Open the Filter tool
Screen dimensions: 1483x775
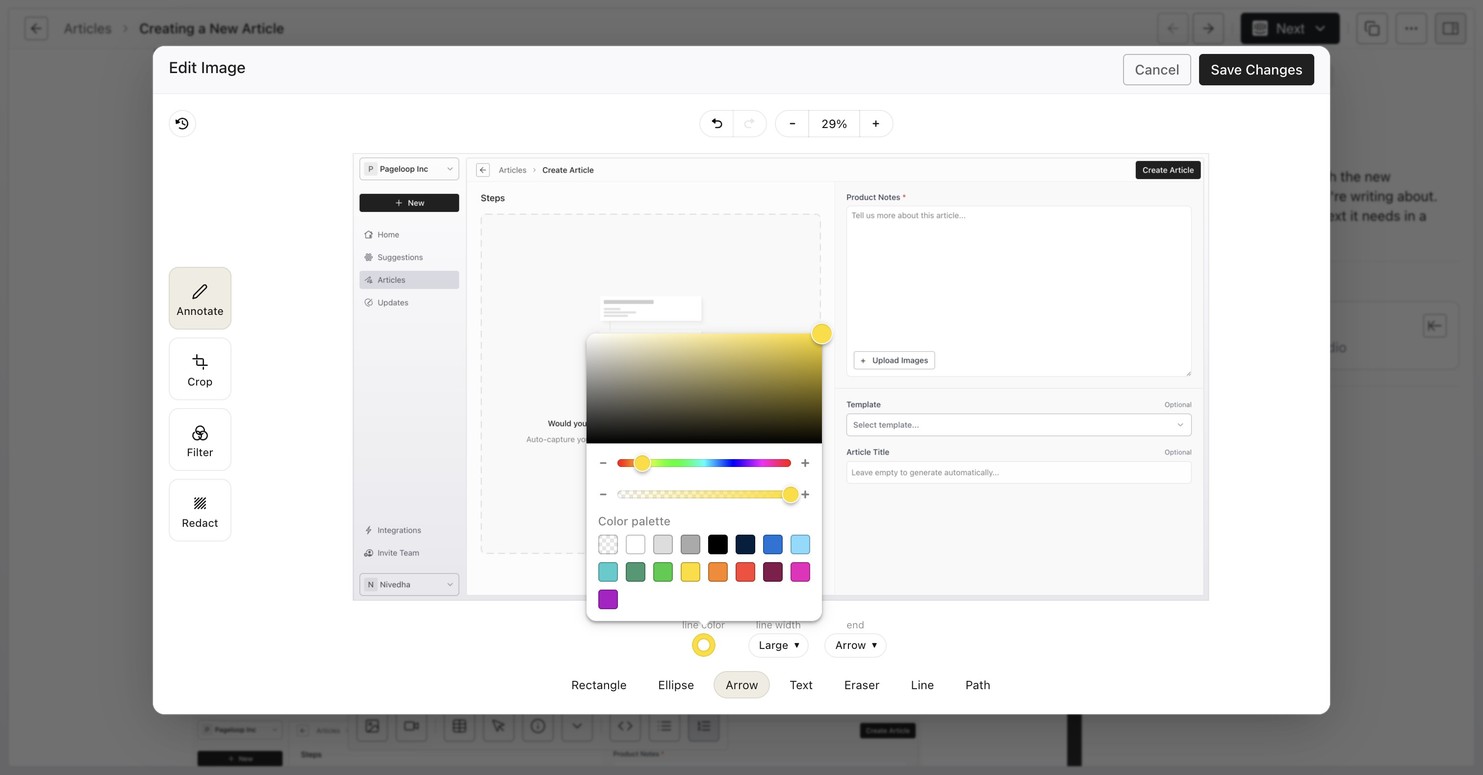[x=200, y=440]
